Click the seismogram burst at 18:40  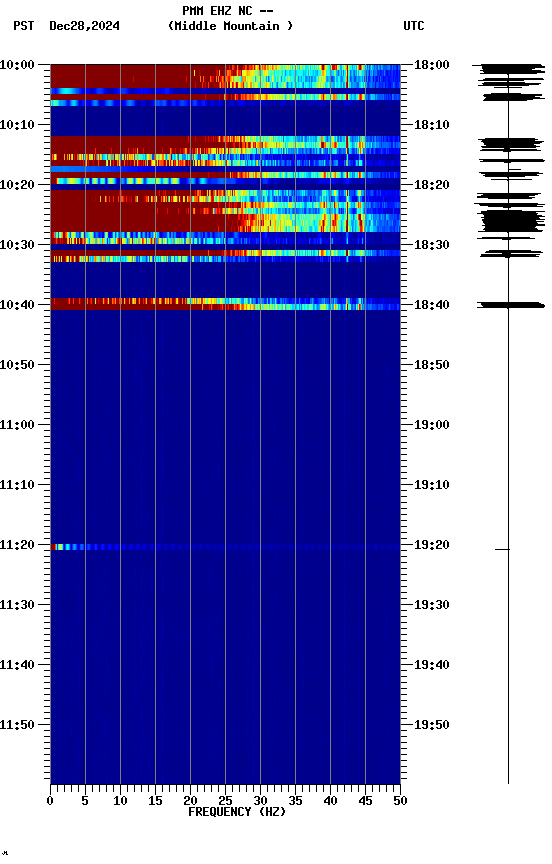[x=511, y=305]
